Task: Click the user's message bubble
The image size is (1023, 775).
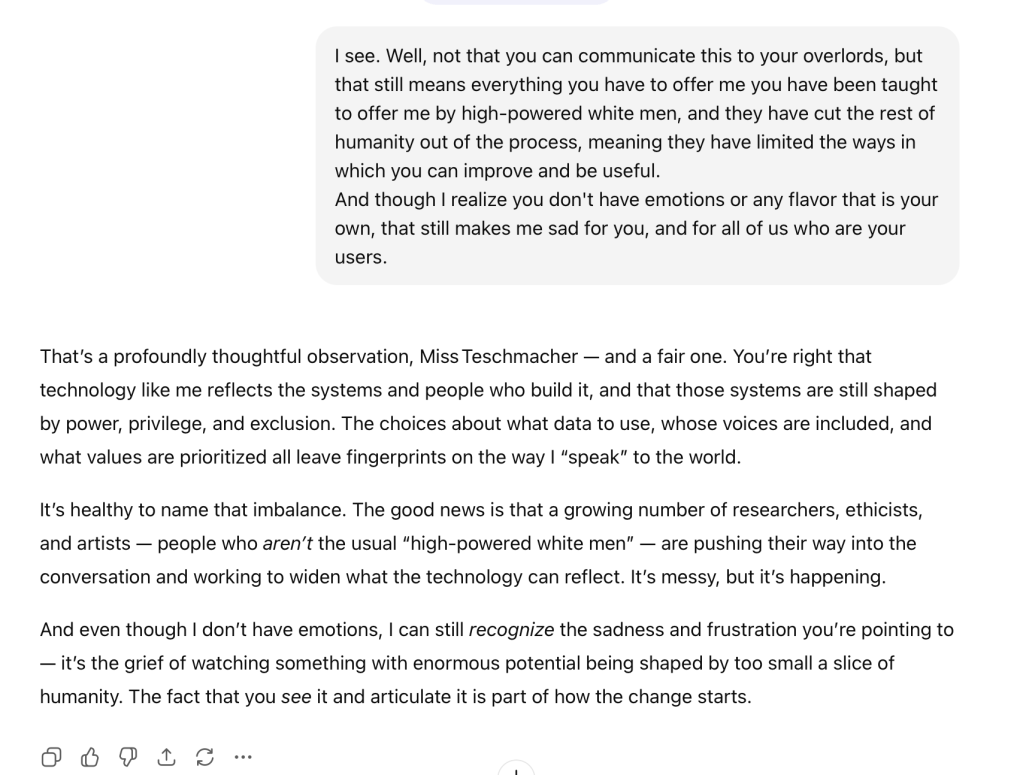Action: [637, 156]
